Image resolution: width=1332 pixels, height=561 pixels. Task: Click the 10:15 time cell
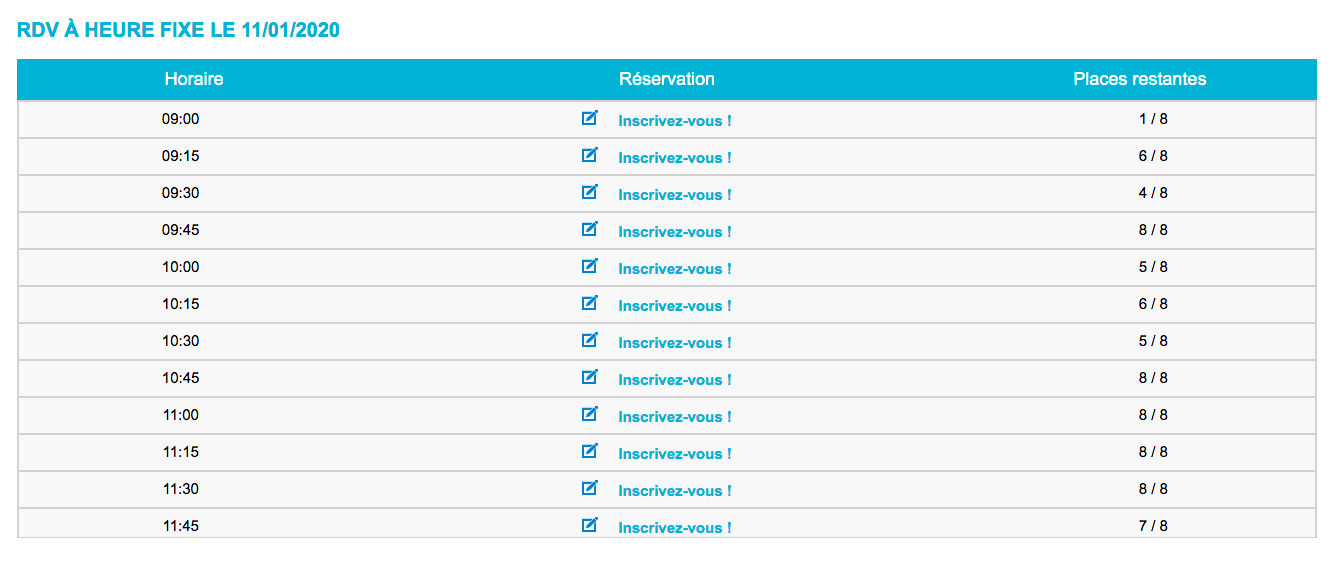pos(181,304)
